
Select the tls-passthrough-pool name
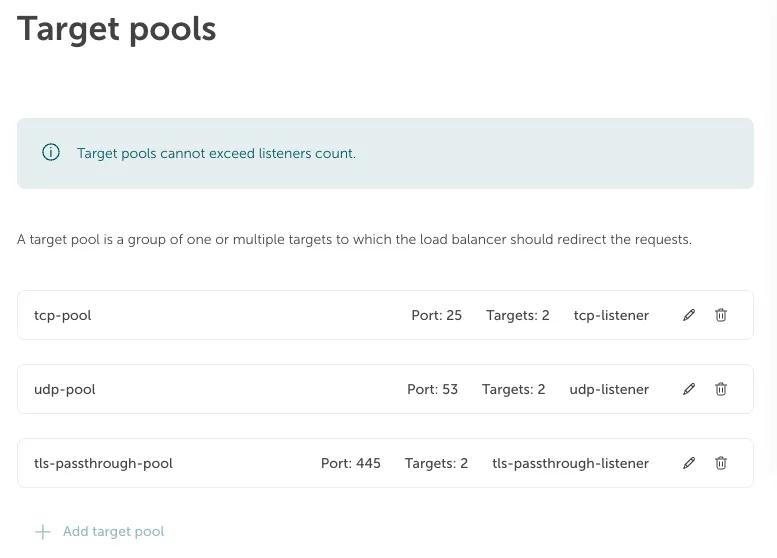pos(103,463)
